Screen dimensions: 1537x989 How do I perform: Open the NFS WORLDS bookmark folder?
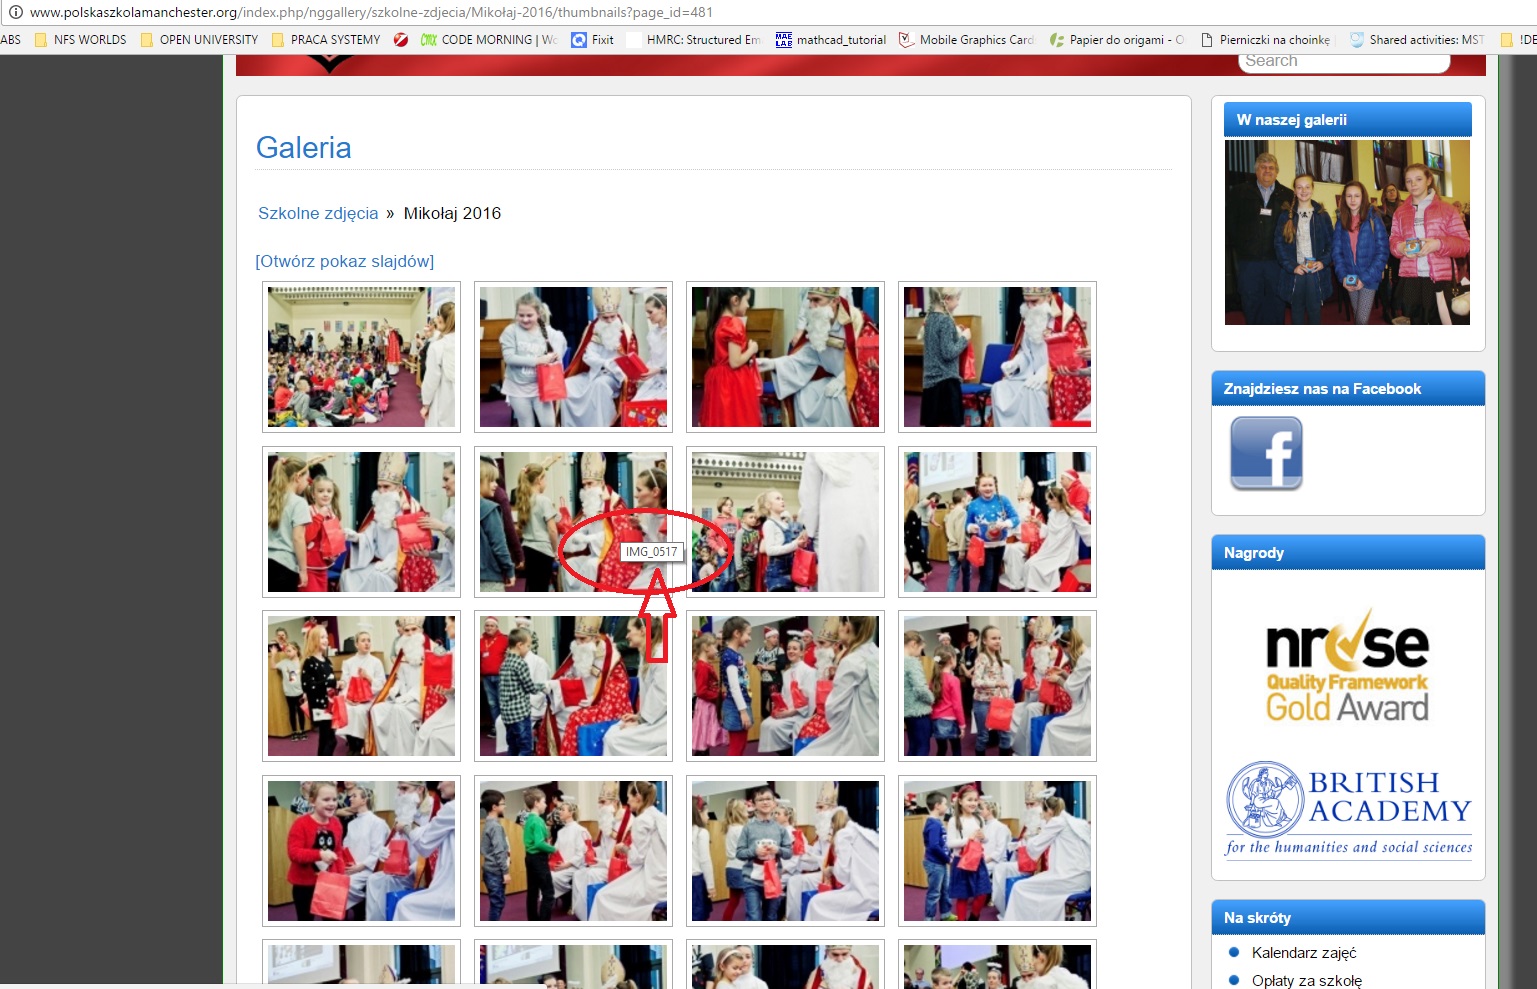click(81, 40)
